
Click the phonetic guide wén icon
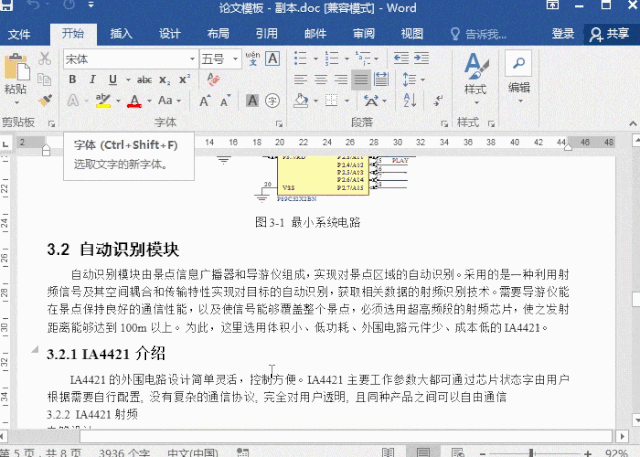pyautogui.click(x=253, y=59)
